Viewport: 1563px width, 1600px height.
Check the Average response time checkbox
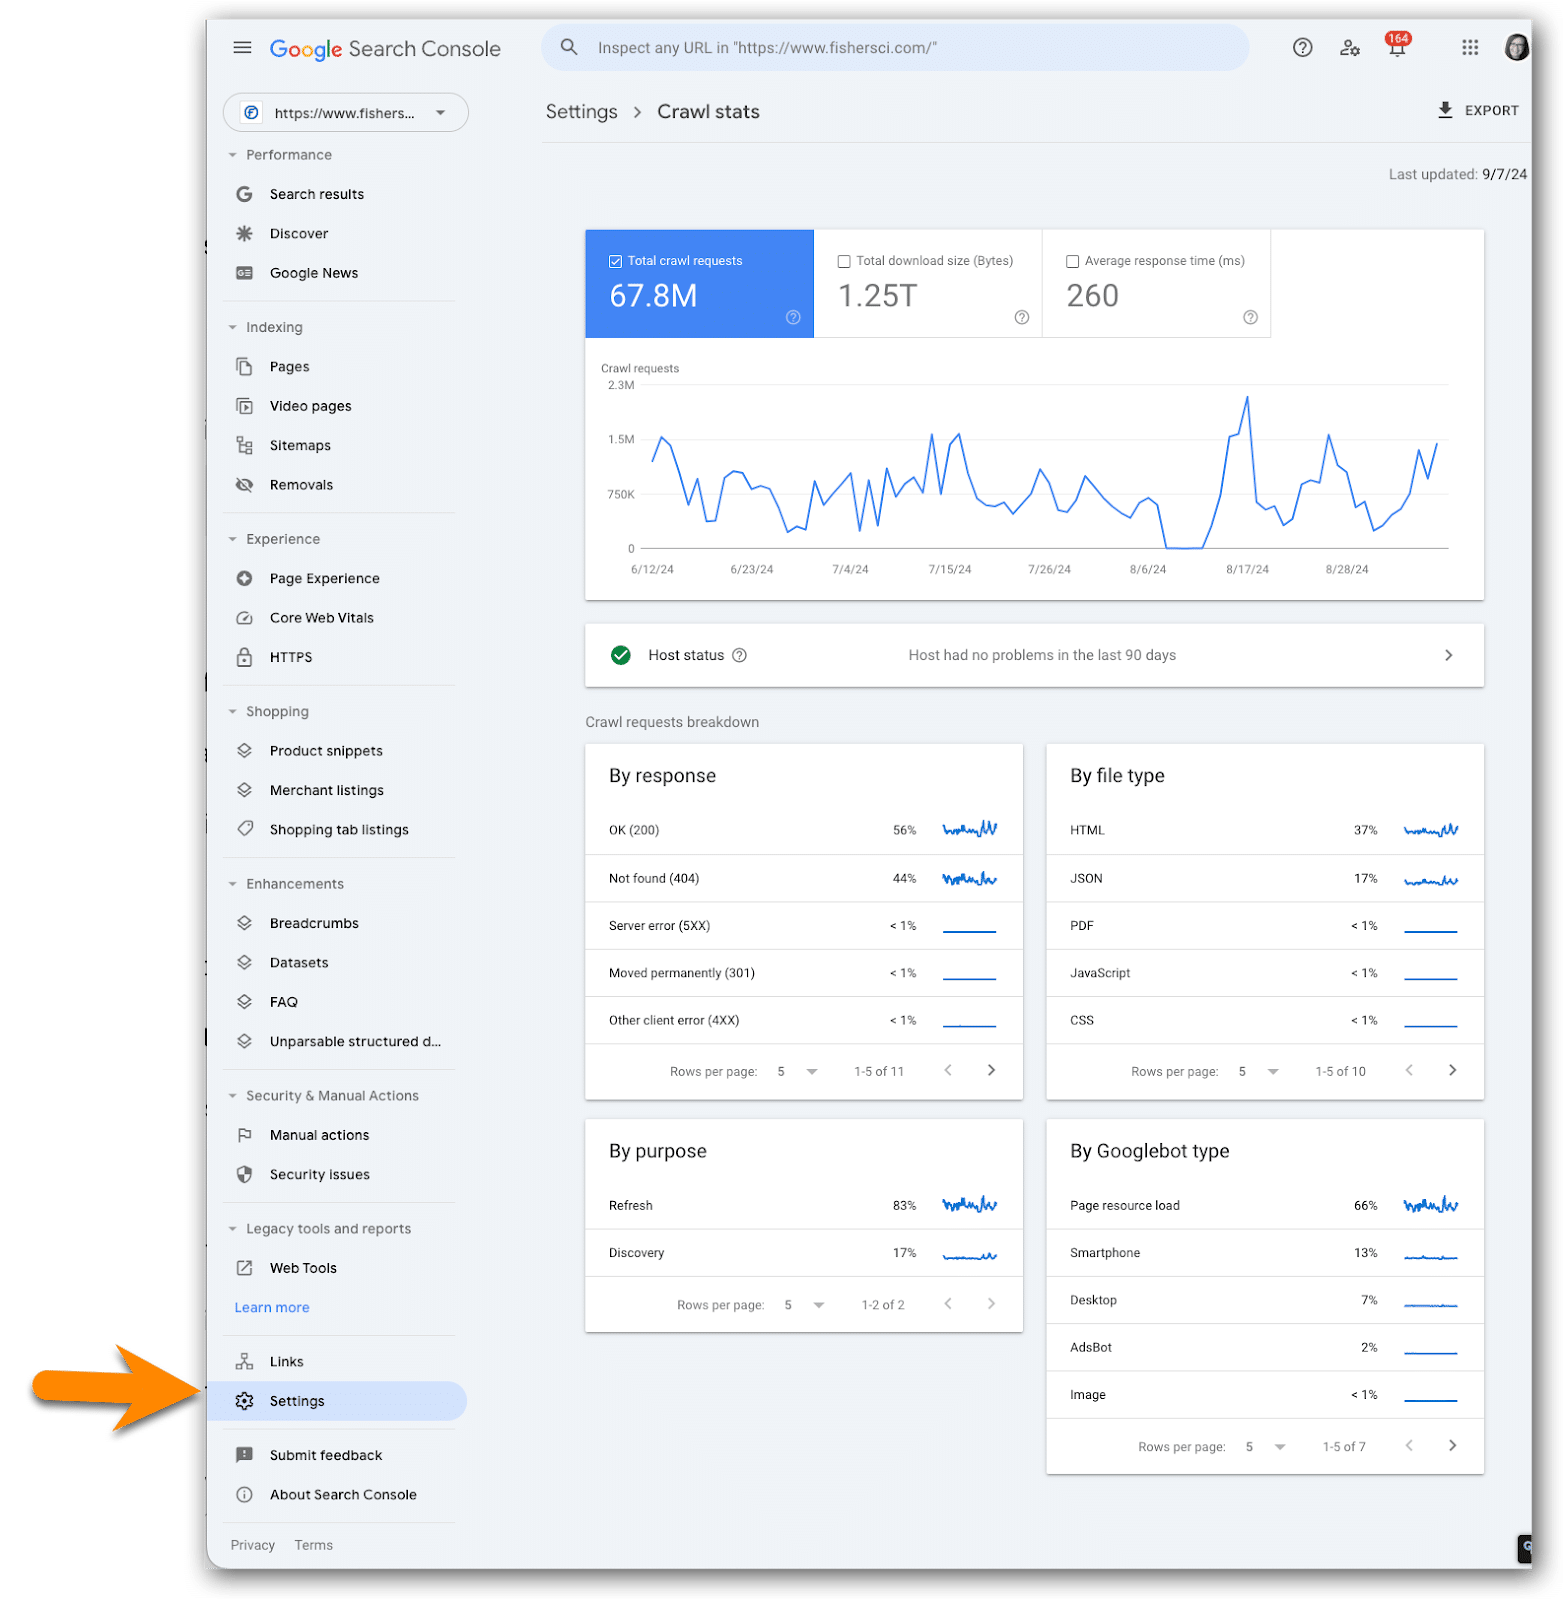[x=1073, y=262]
